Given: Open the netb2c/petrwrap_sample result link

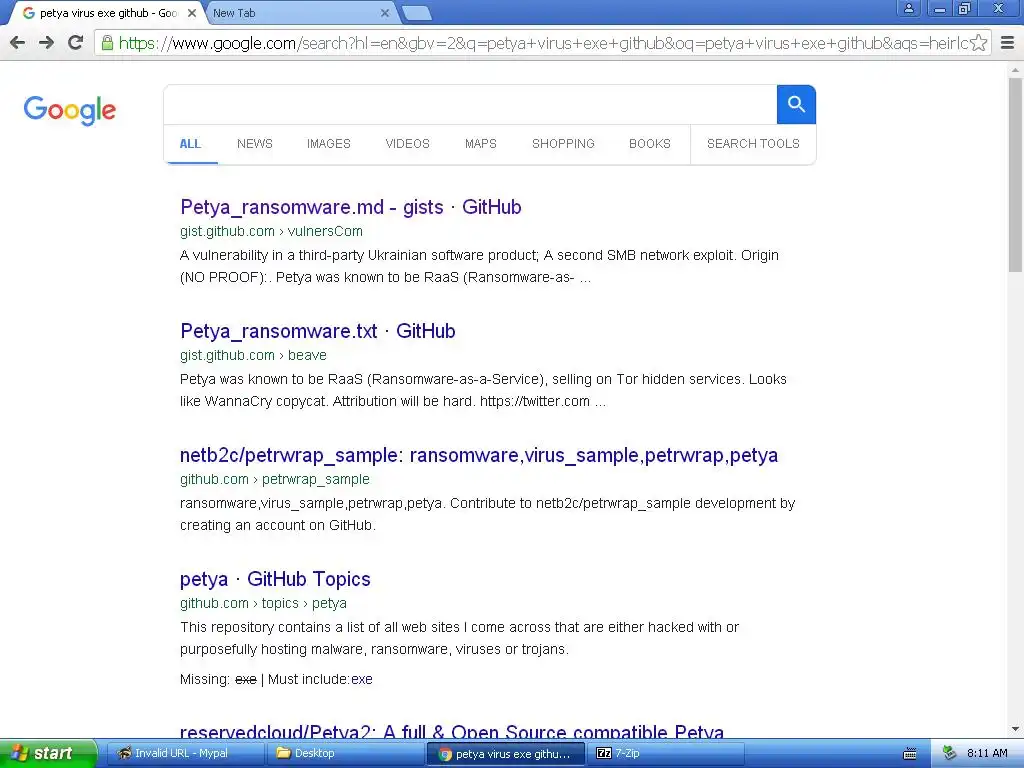Looking at the screenshot, I should (479, 455).
